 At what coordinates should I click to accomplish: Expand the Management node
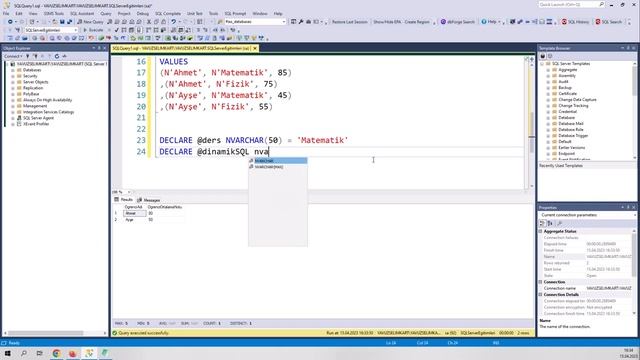(13, 106)
